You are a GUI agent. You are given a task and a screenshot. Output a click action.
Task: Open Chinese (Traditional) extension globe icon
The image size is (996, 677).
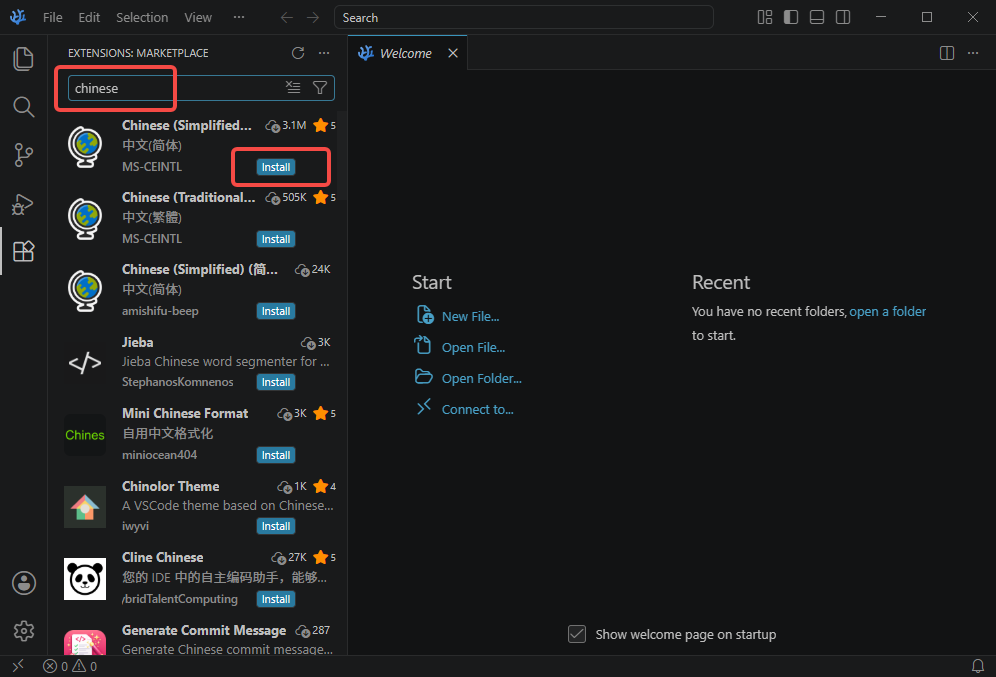point(85,218)
